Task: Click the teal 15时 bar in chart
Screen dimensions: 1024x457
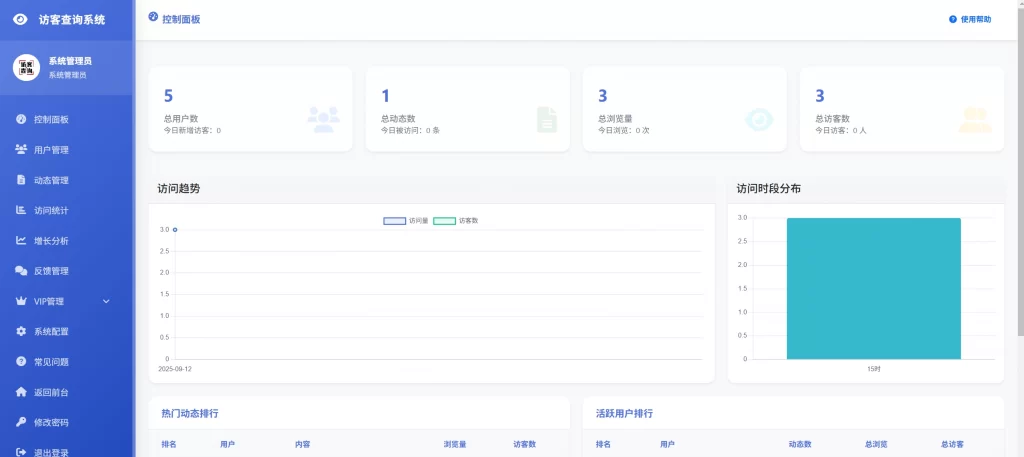Action: coord(873,288)
